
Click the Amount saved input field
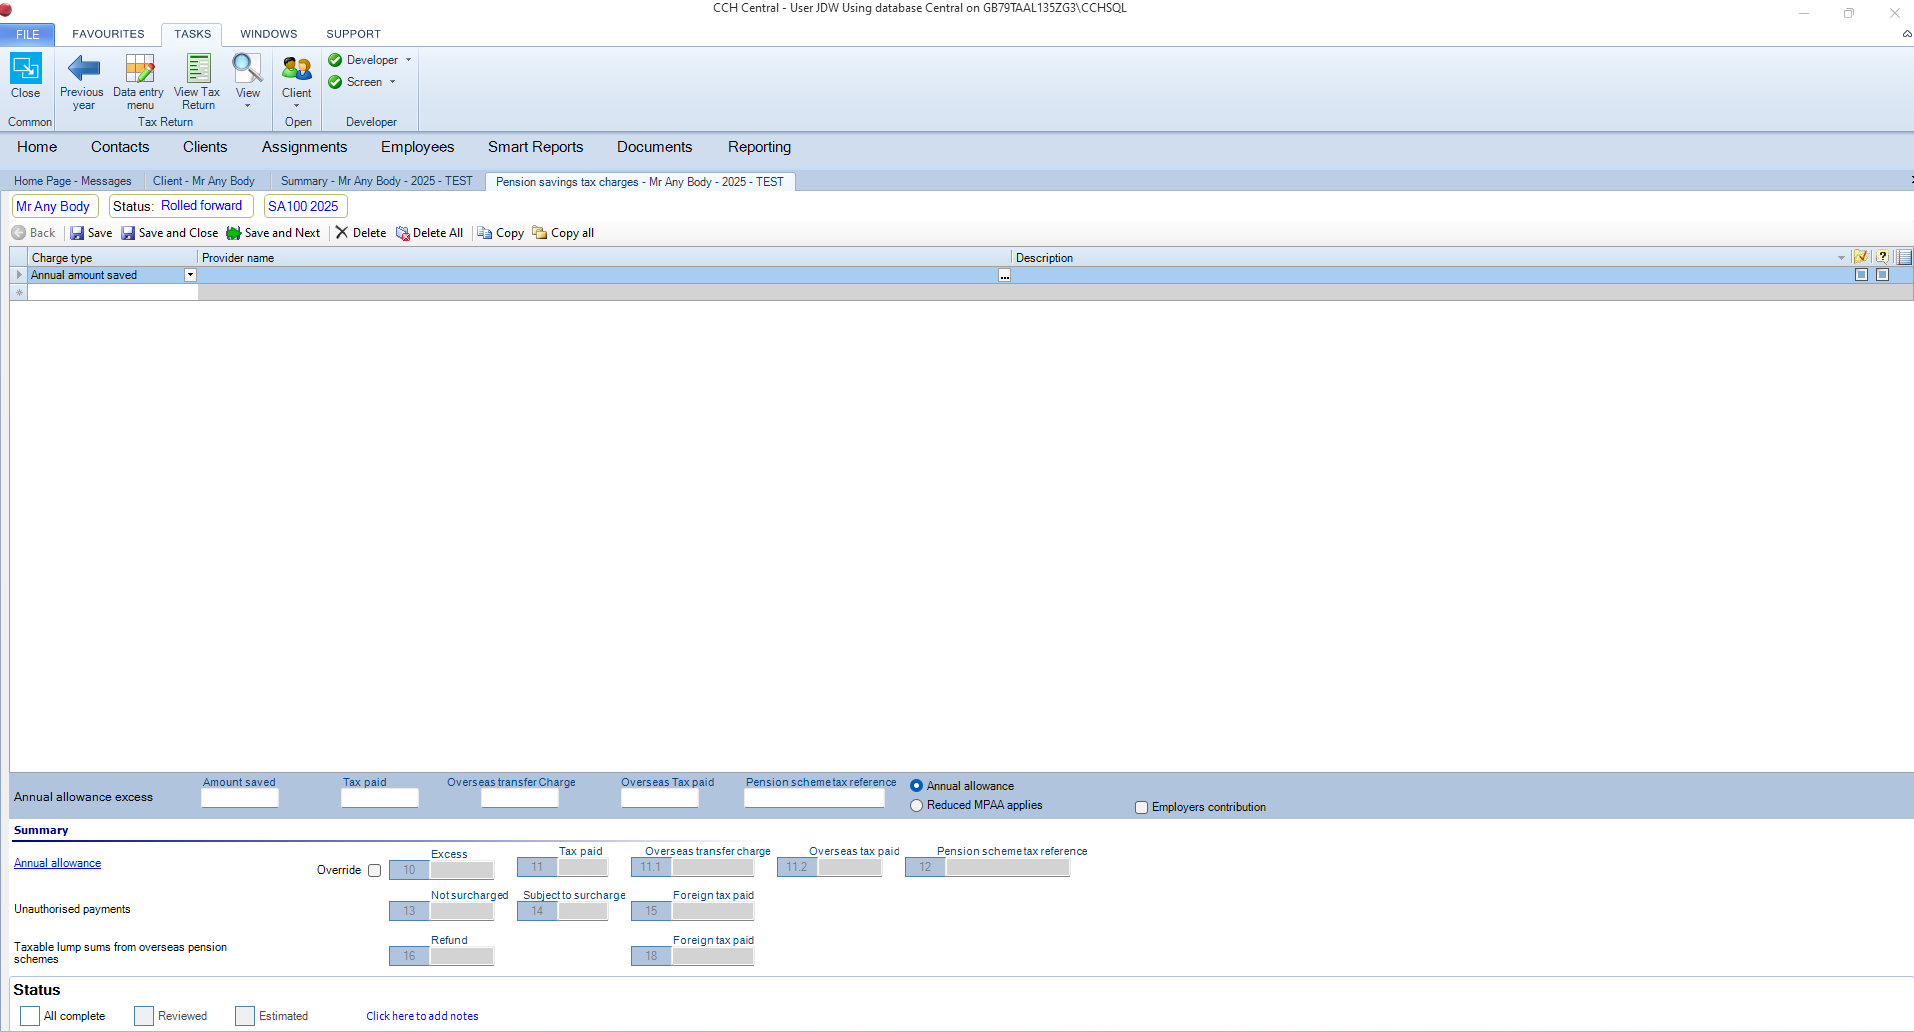point(240,798)
